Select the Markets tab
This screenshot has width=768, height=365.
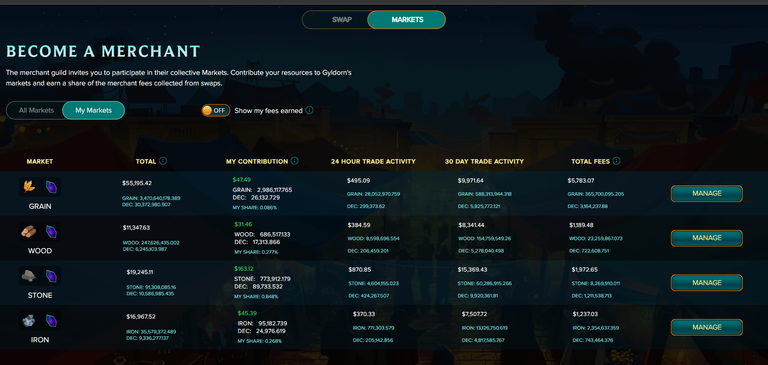click(408, 20)
